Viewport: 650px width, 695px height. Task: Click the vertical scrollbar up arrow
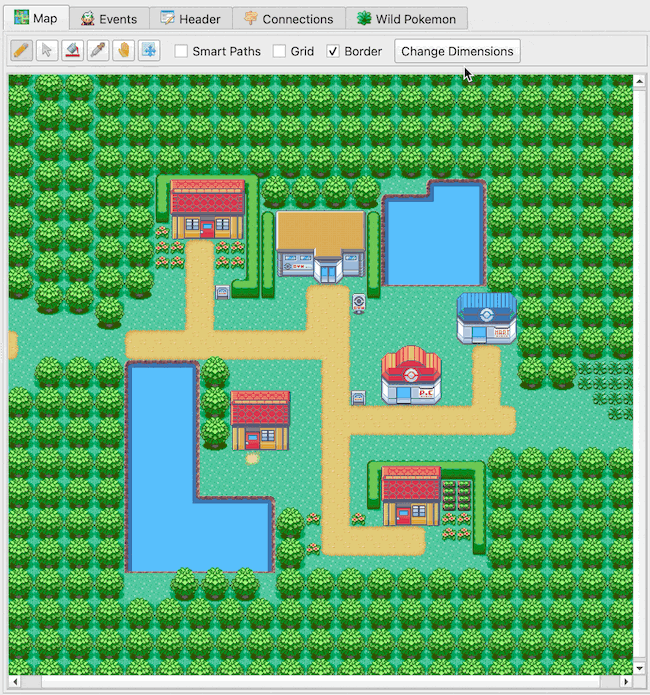point(639,82)
